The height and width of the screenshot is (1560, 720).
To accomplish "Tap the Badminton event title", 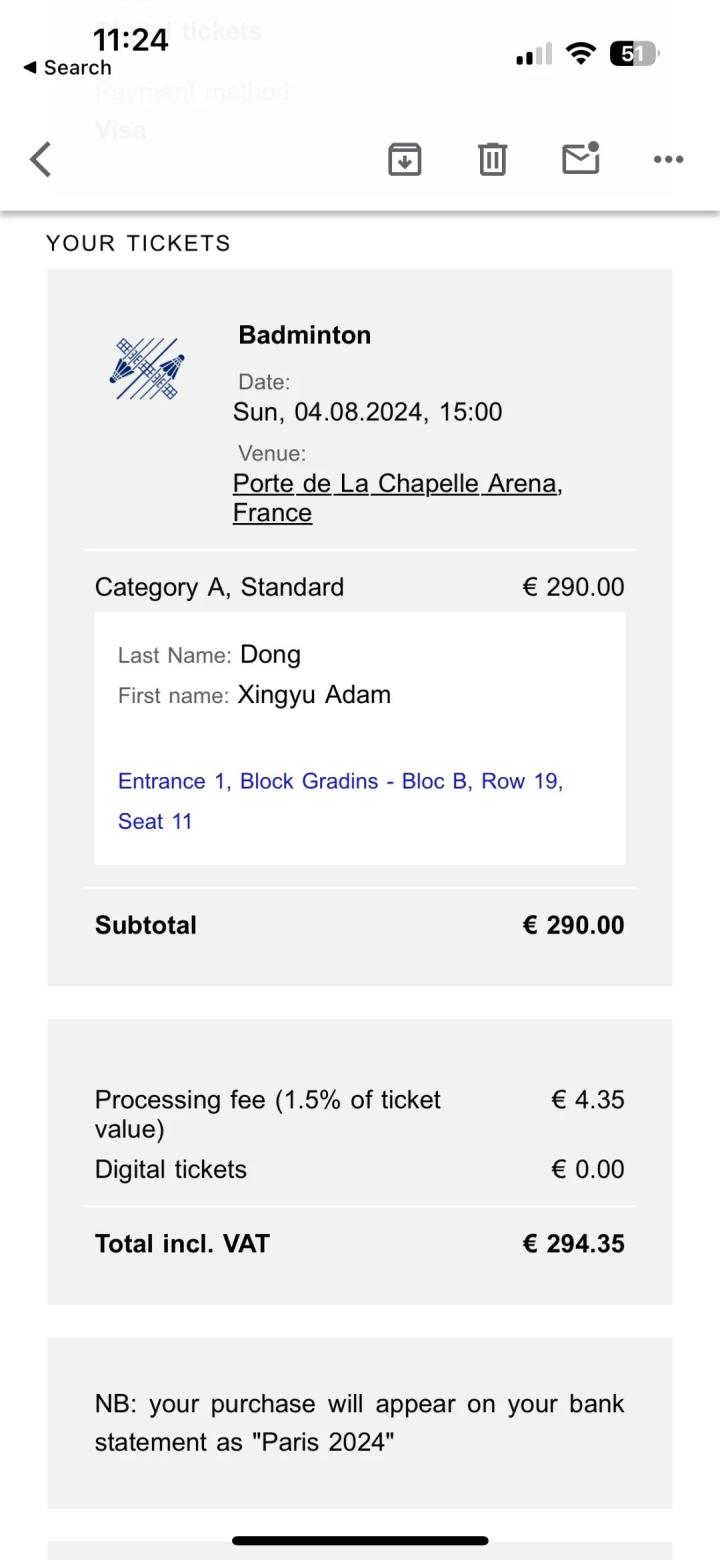I will tap(304, 335).
